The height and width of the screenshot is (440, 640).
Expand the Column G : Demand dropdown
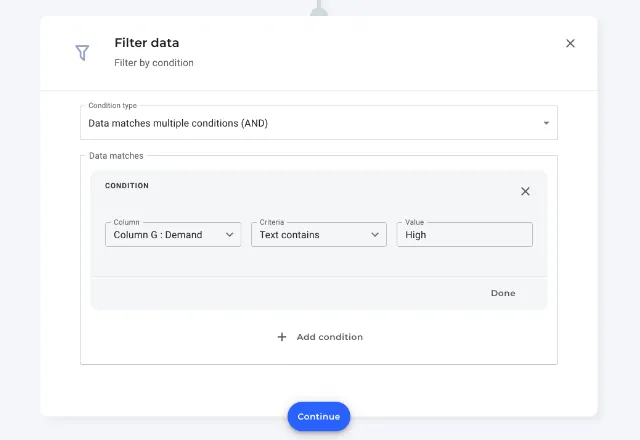point(173,235)
